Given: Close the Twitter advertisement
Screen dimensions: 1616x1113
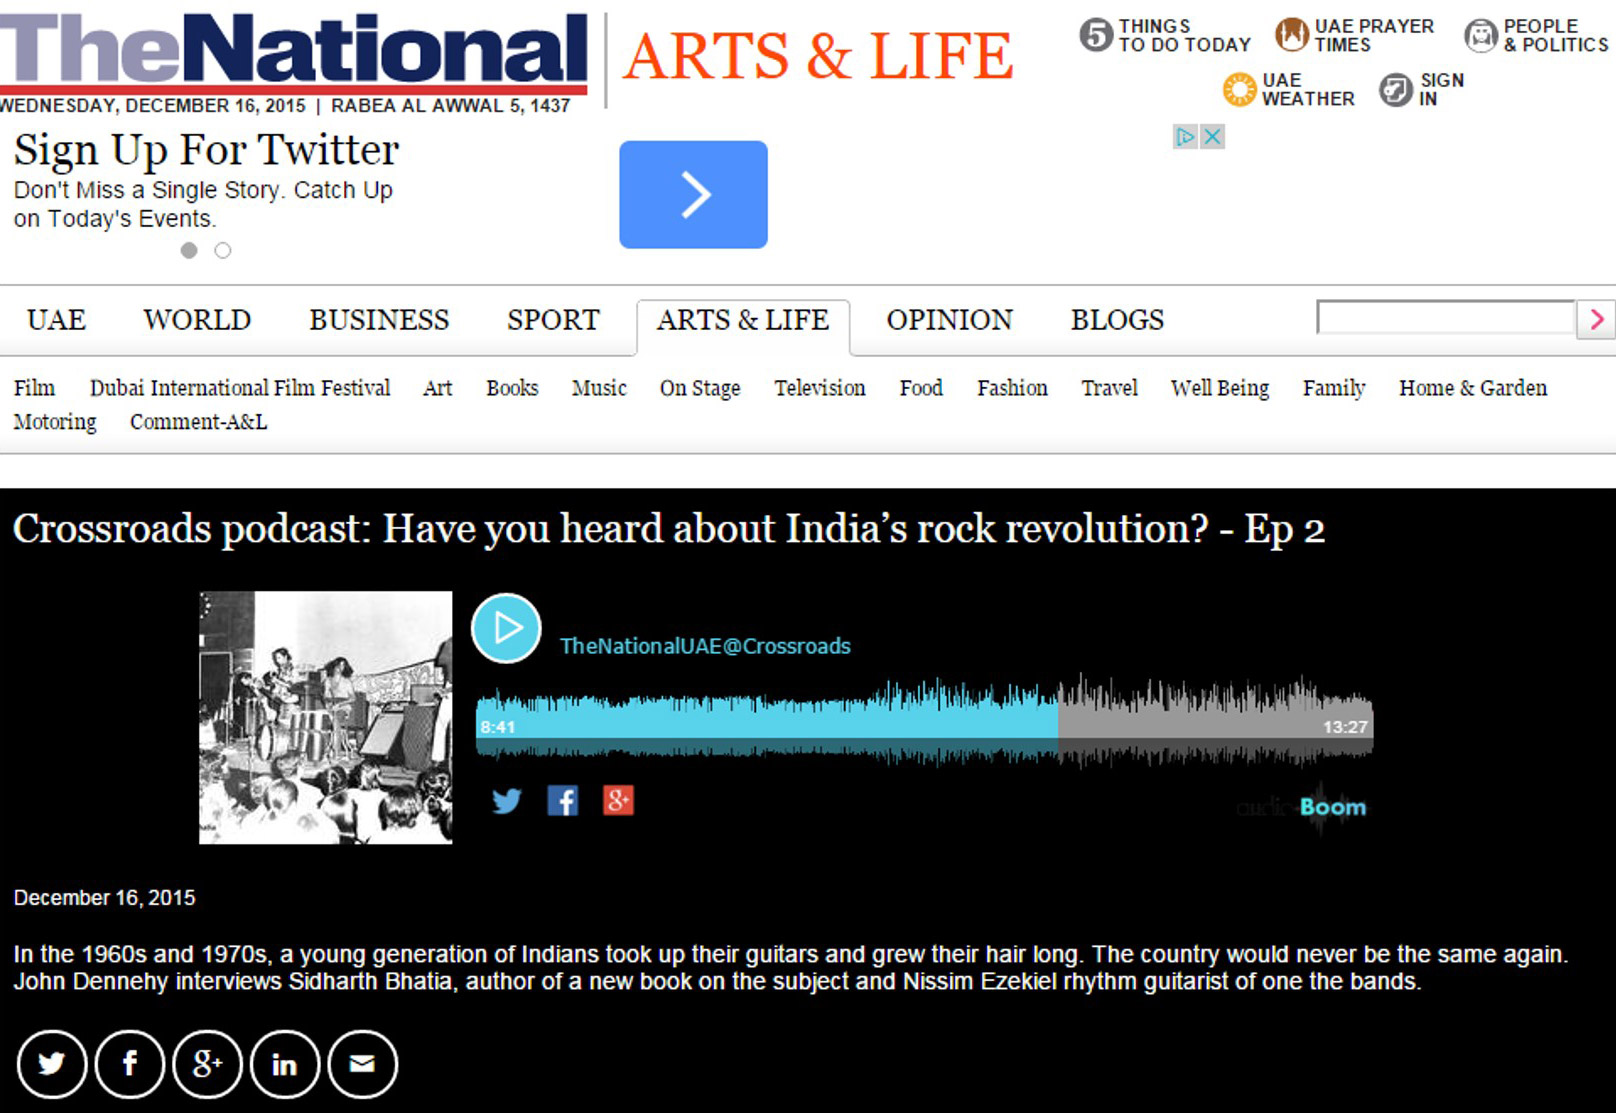Looking at the screenshot, I should (x=1212, y=137).
